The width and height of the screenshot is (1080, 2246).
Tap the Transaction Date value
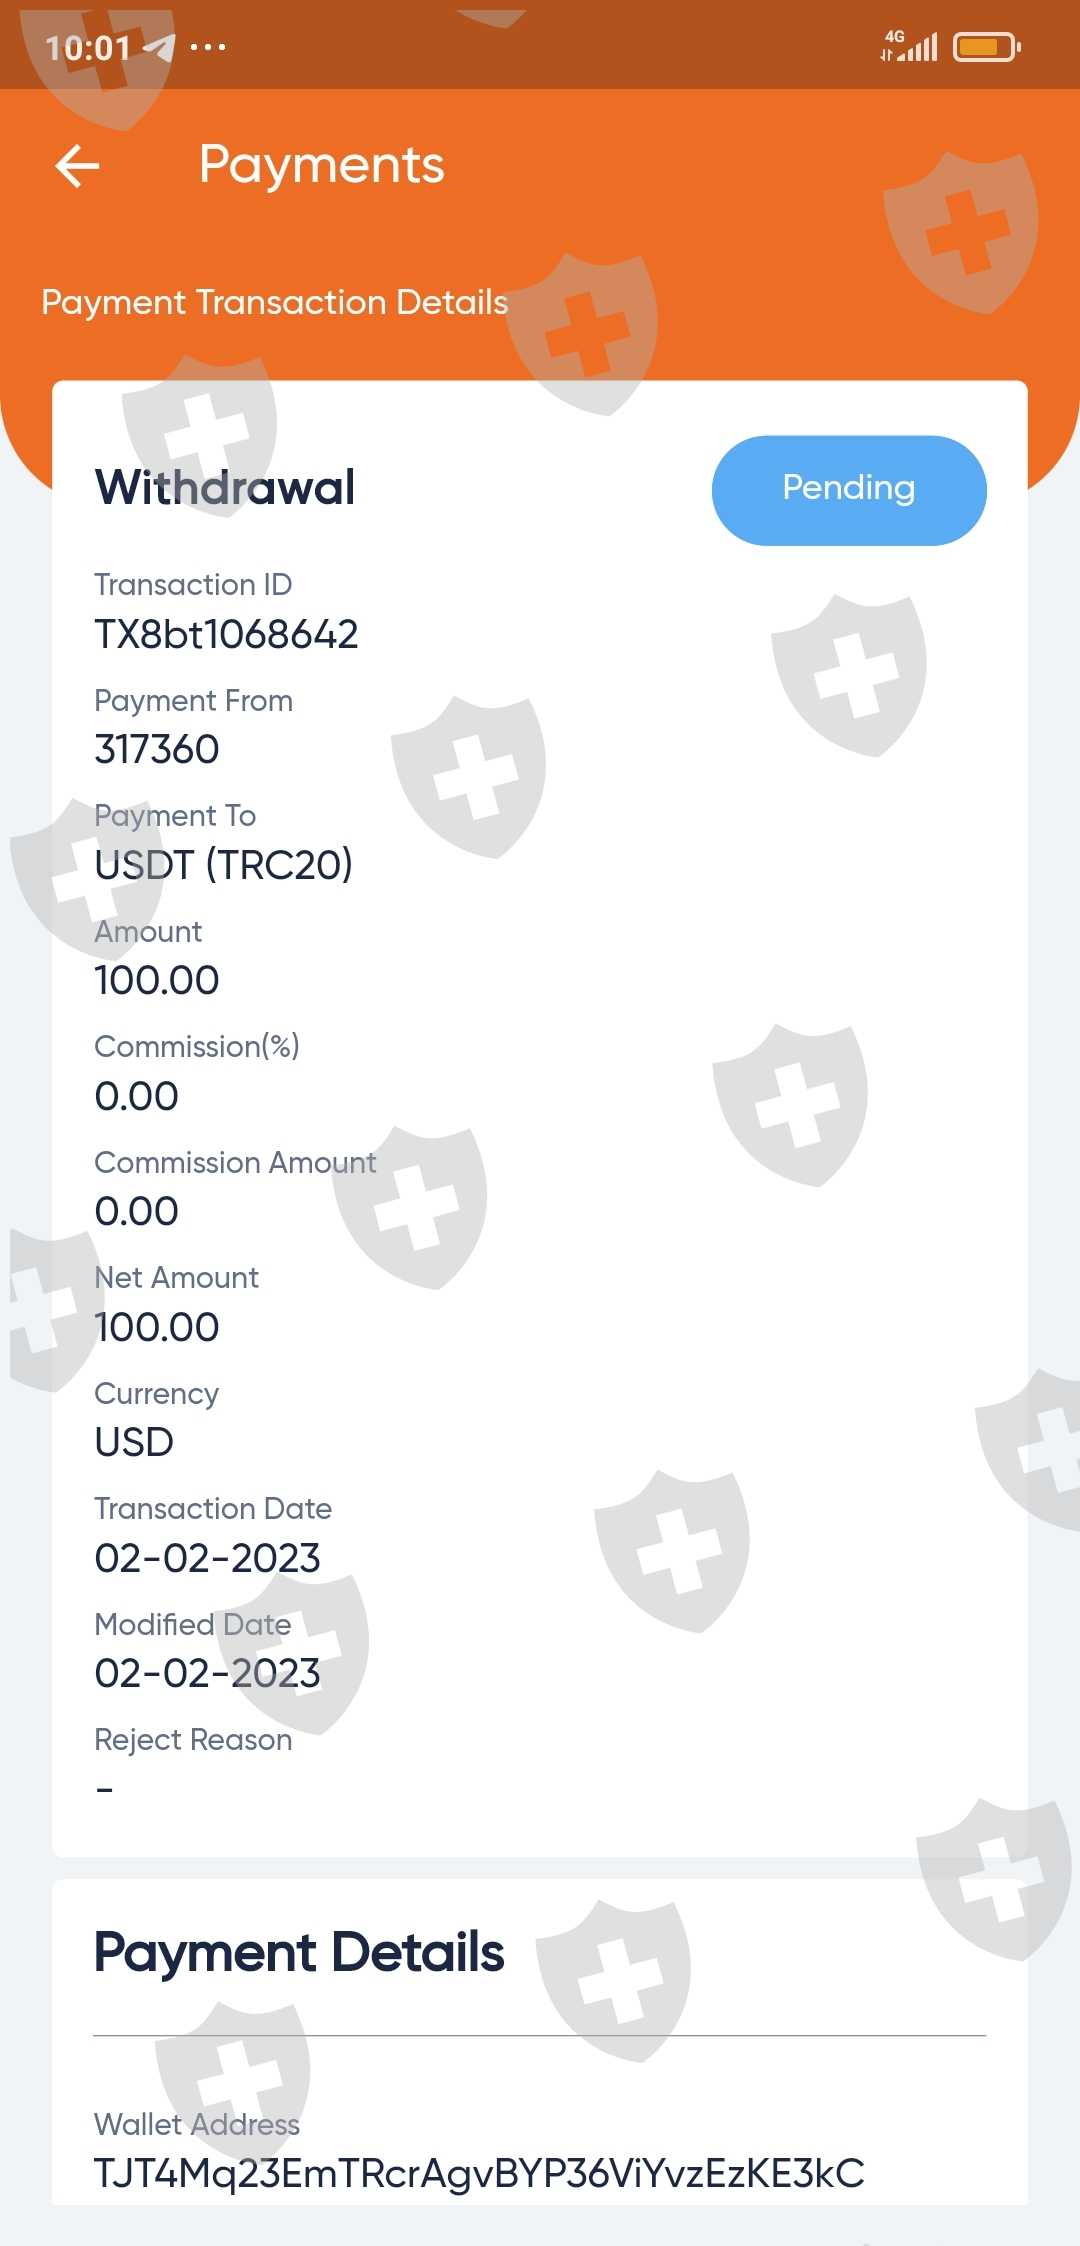207,1558
